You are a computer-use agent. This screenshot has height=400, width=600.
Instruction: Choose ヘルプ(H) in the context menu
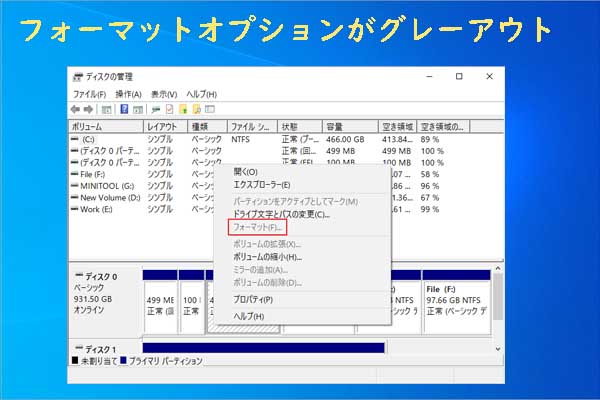coord(249,316)
